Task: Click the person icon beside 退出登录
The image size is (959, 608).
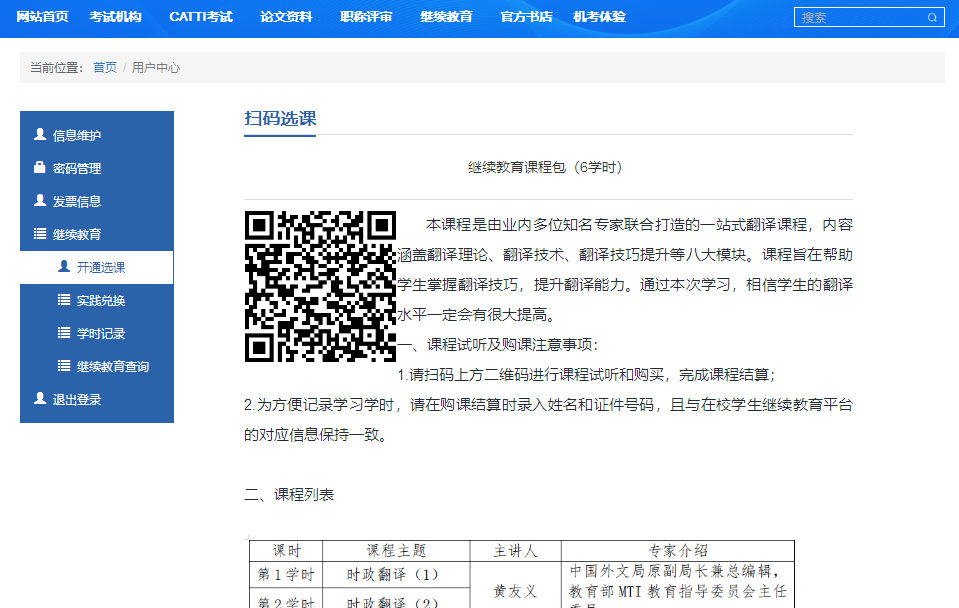Action: [x=40, y=399]
